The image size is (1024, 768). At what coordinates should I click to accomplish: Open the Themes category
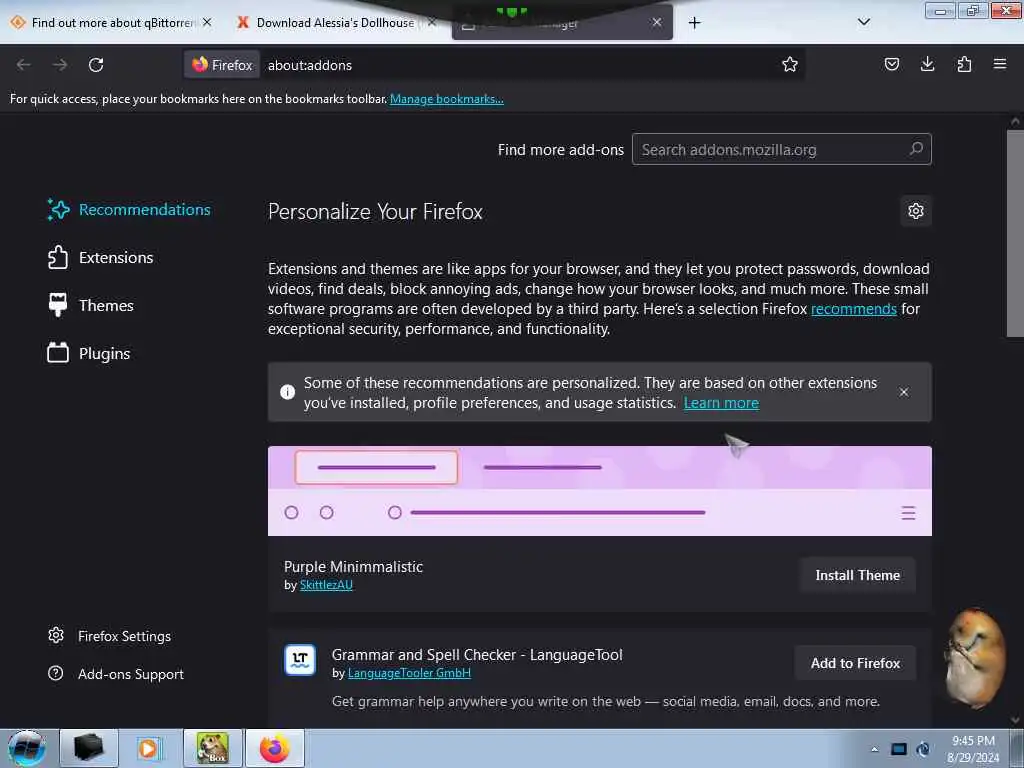91,305
